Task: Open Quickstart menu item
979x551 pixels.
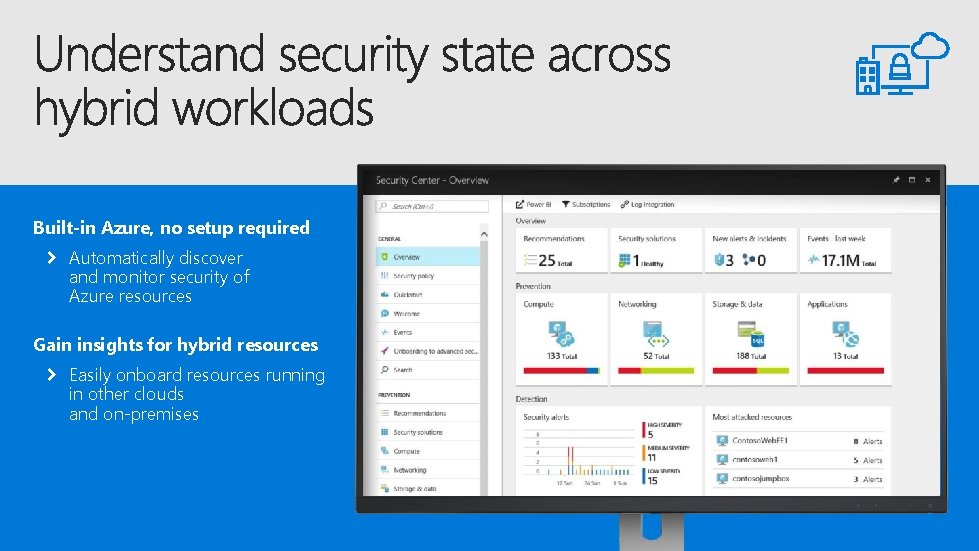Action: tap(428, 294)
